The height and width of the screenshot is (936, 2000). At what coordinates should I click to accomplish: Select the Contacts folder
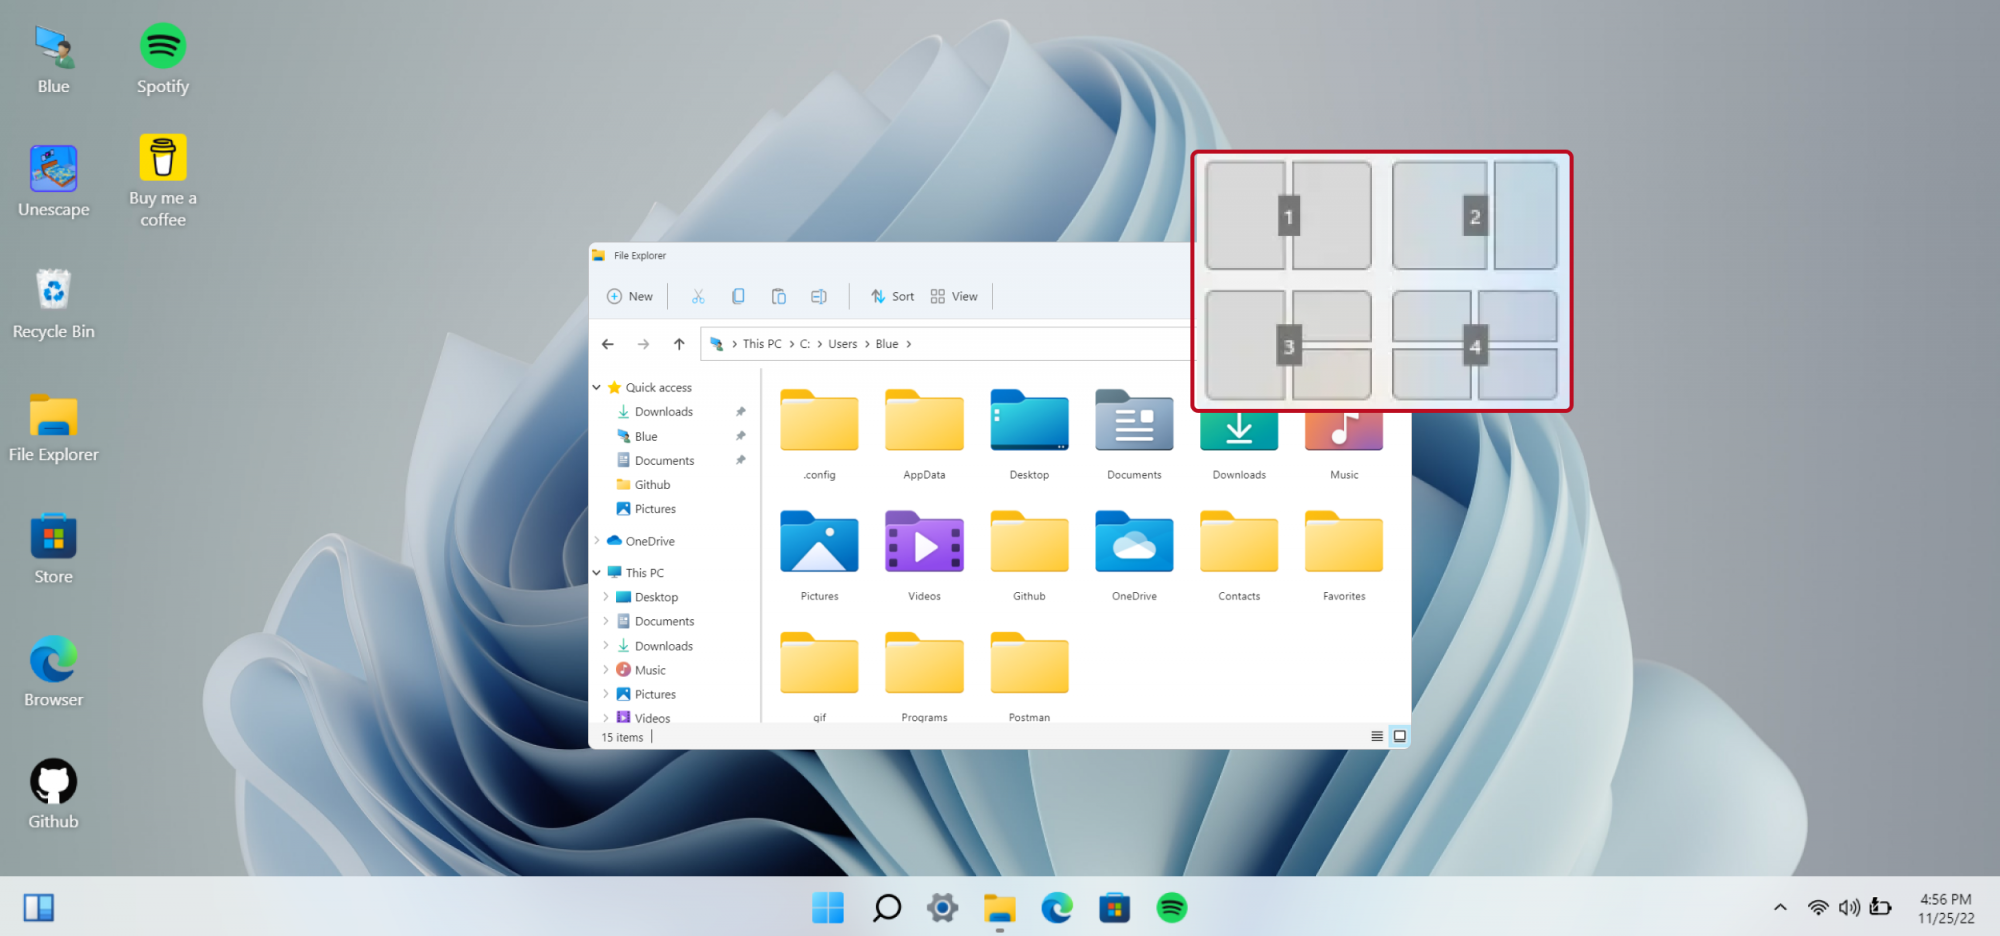pos(1239,555)
